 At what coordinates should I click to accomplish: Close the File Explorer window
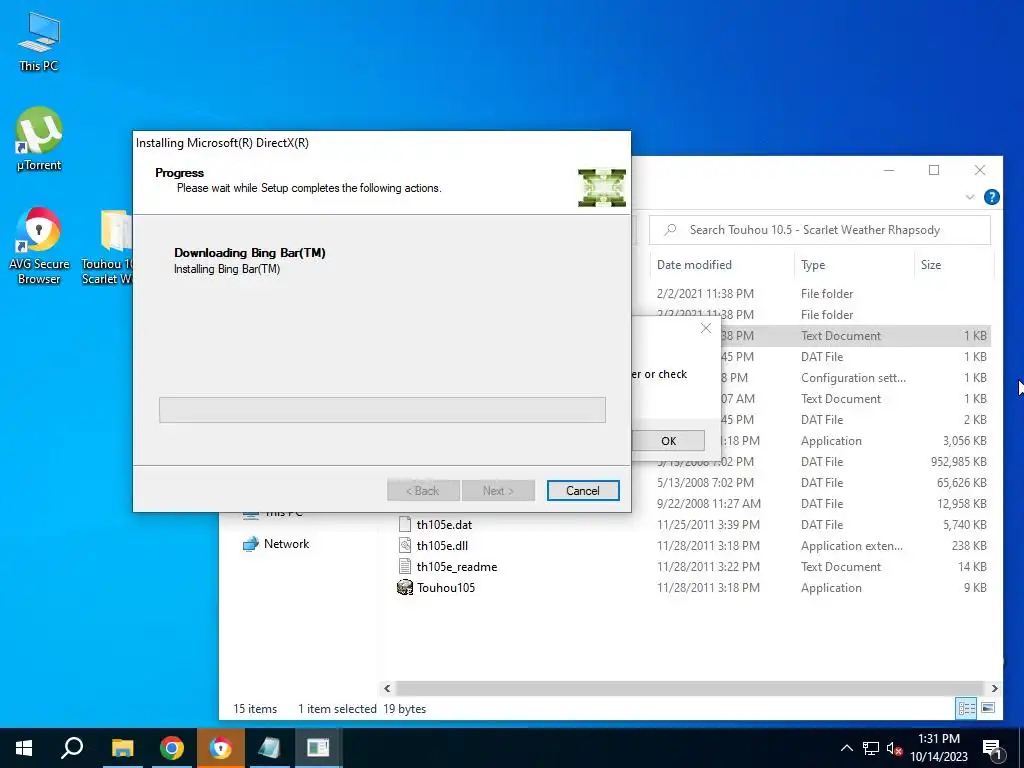pyautogui.click(x=980, y=170)
